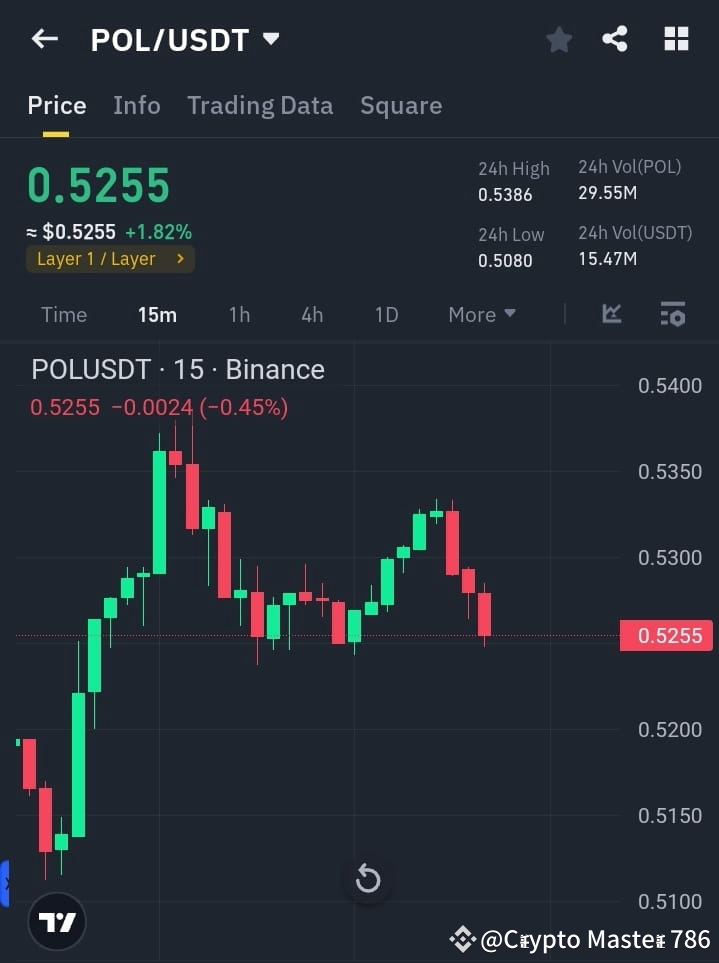
Task: Enable the Time view option
Action: [63, 314]
